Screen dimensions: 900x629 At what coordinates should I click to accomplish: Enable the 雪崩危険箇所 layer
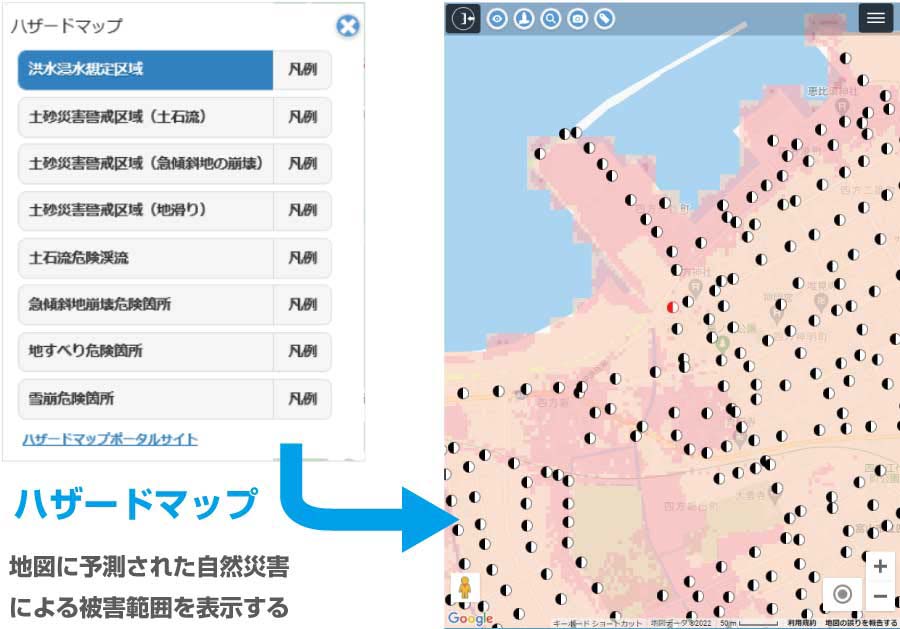(x=145, y=398)
